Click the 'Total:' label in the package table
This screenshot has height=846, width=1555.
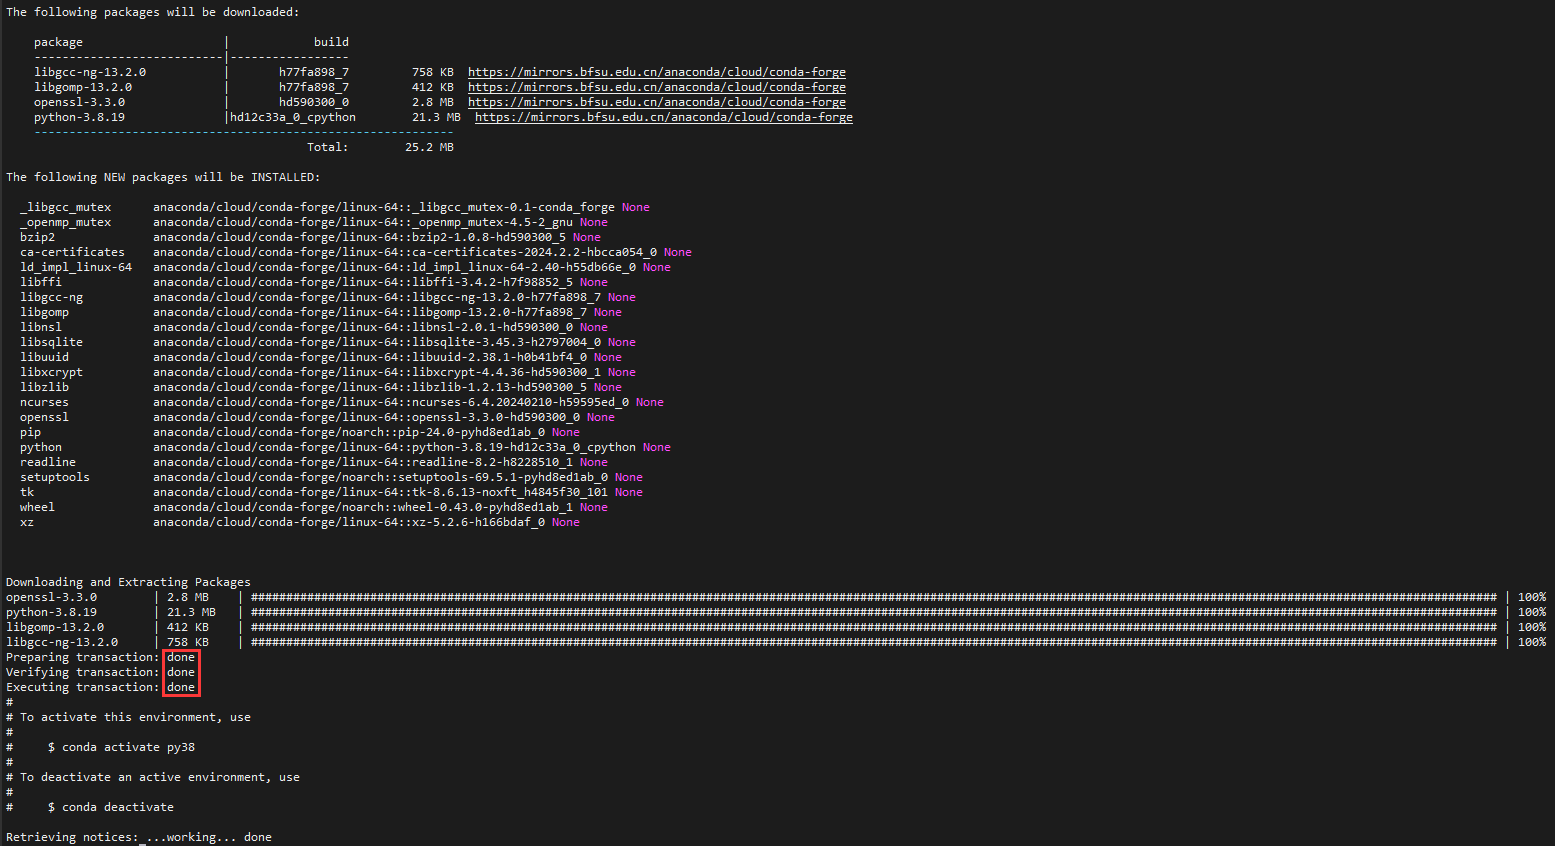click(328, 147)
